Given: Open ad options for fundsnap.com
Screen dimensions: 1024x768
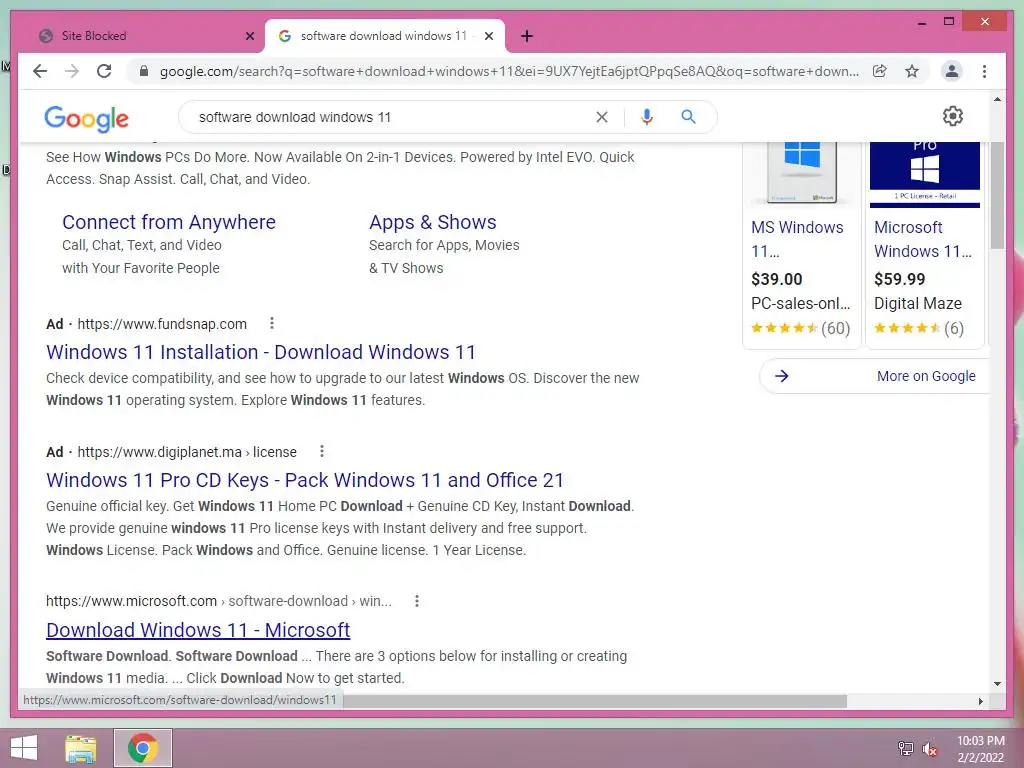Looking at the screenshot, I should [x=272, y=323].
